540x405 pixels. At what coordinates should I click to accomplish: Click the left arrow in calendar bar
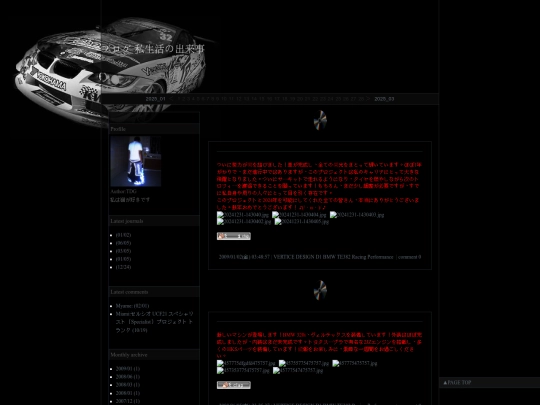(172, 99)
